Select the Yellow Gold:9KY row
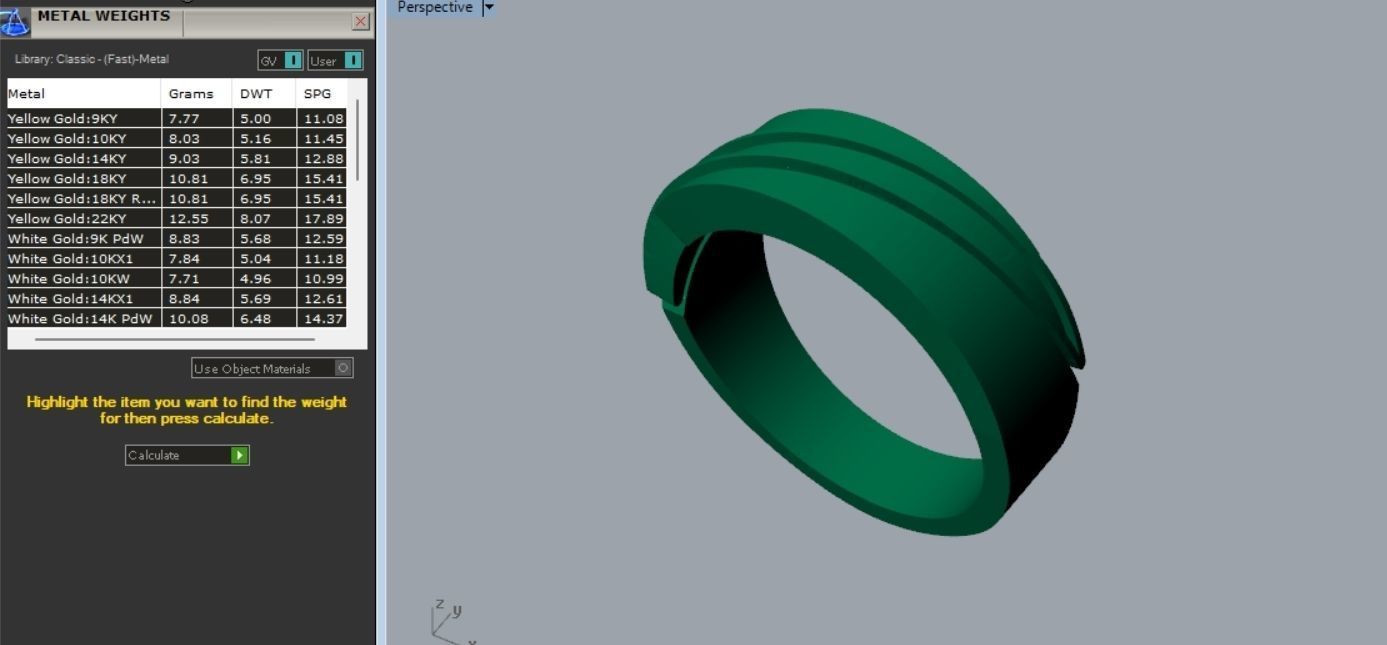Viewport: 1387px width, 645px height. pos(177,118)
